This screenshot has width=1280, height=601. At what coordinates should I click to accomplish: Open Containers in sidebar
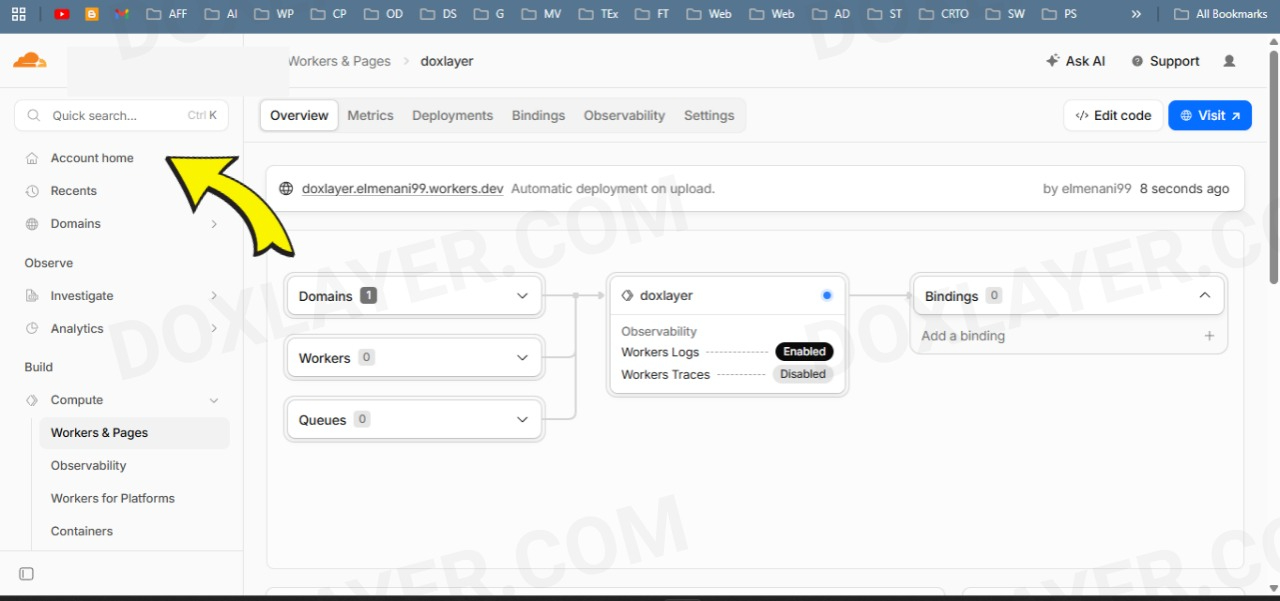tap(82, 532)
